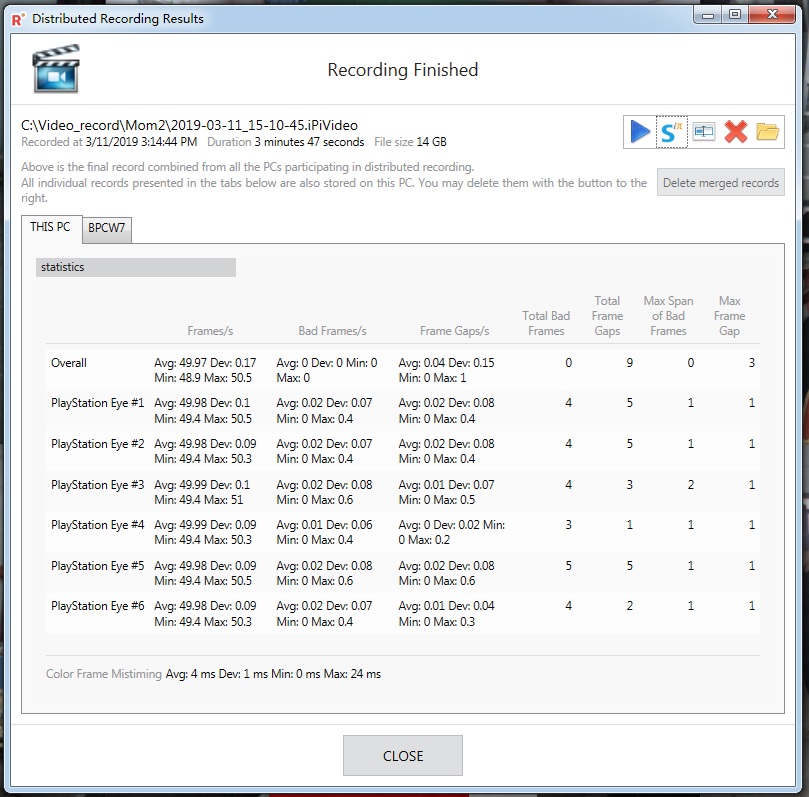The image size is (809, 797).
Task: Switch to the BPCW7 tab
Action: (107, 229)
